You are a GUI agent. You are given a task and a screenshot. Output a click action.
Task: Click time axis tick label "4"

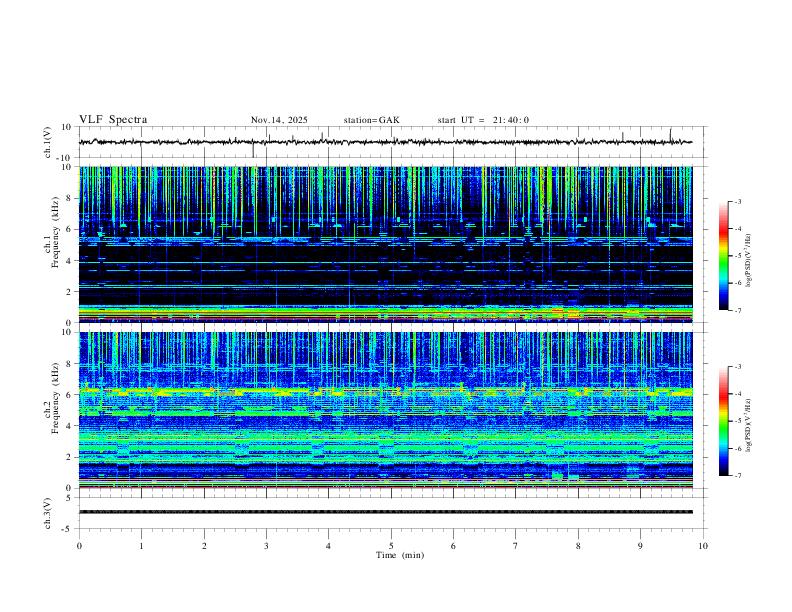(x=328, y=546)
